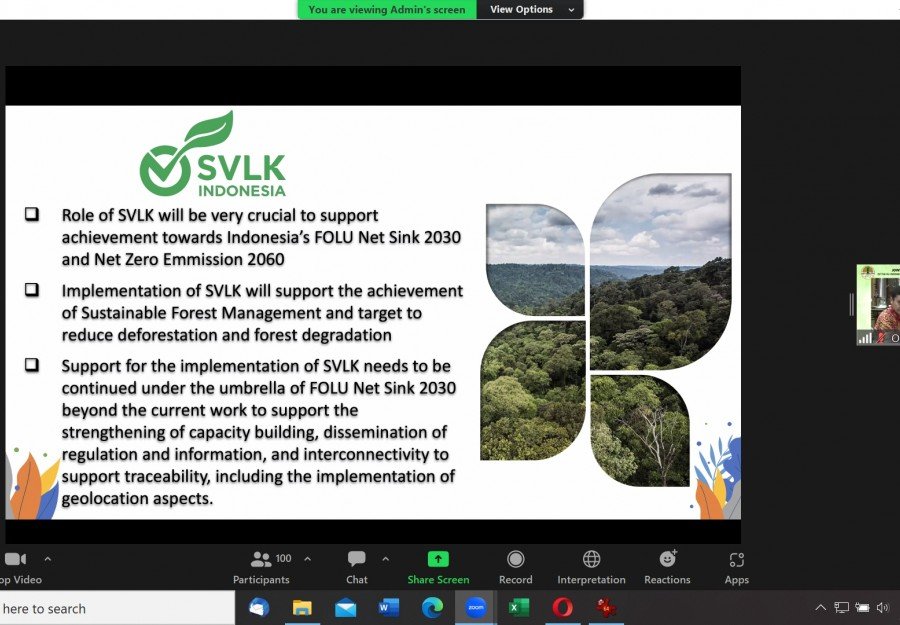Expand video settings arrow beside Stop Video
900x625 pixels.
tap(48, 558)
